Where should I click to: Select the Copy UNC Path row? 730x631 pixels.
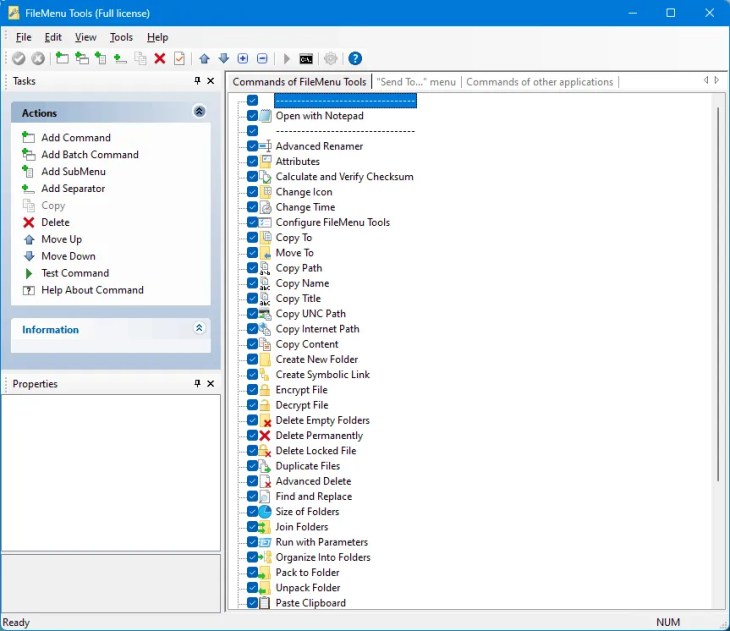pos(311,314)
